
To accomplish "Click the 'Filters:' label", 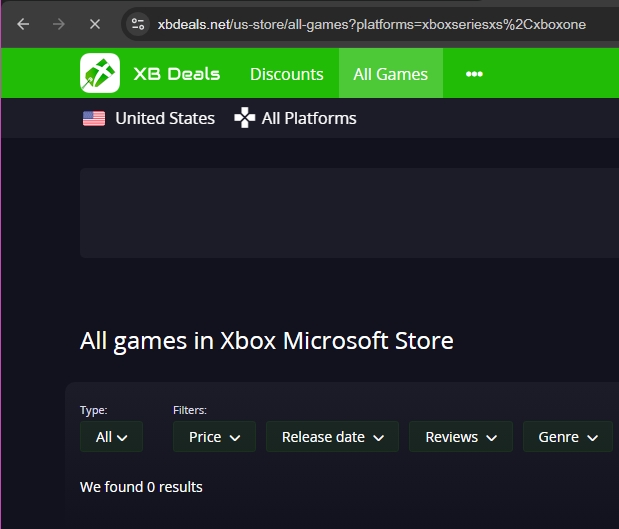I will 190,410.
